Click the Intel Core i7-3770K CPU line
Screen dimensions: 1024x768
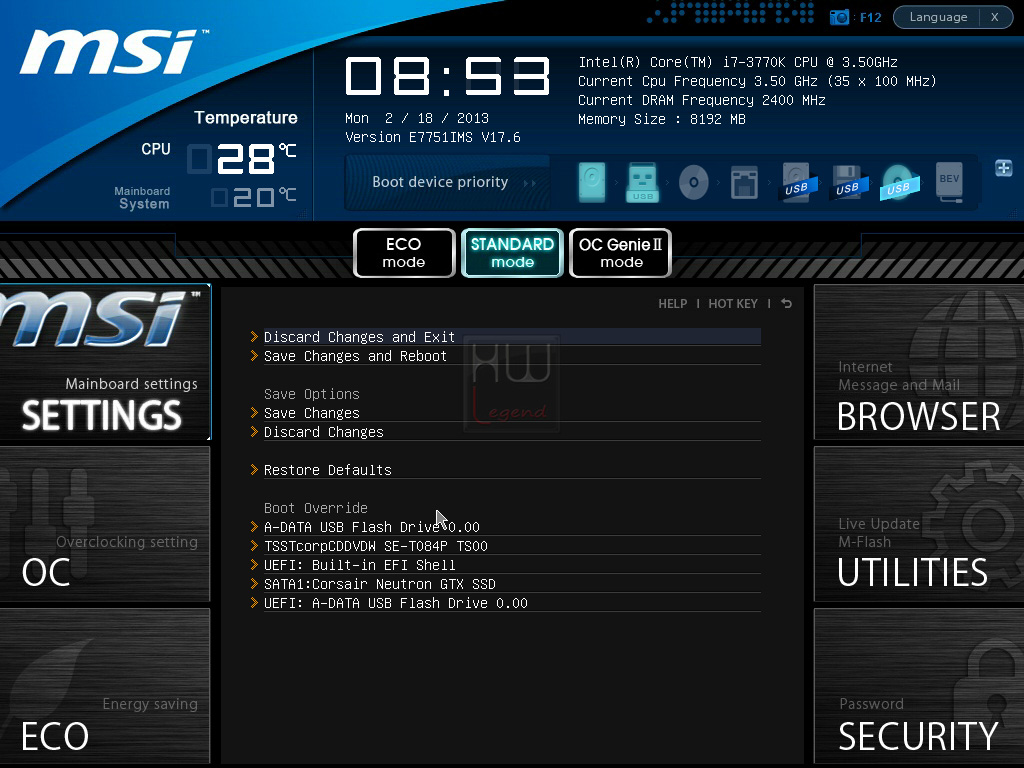738,62
